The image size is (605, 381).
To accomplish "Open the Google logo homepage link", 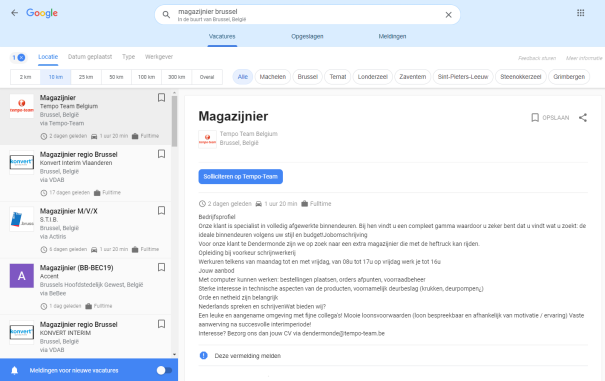I will pyautogui.click(x=42, y=13).
